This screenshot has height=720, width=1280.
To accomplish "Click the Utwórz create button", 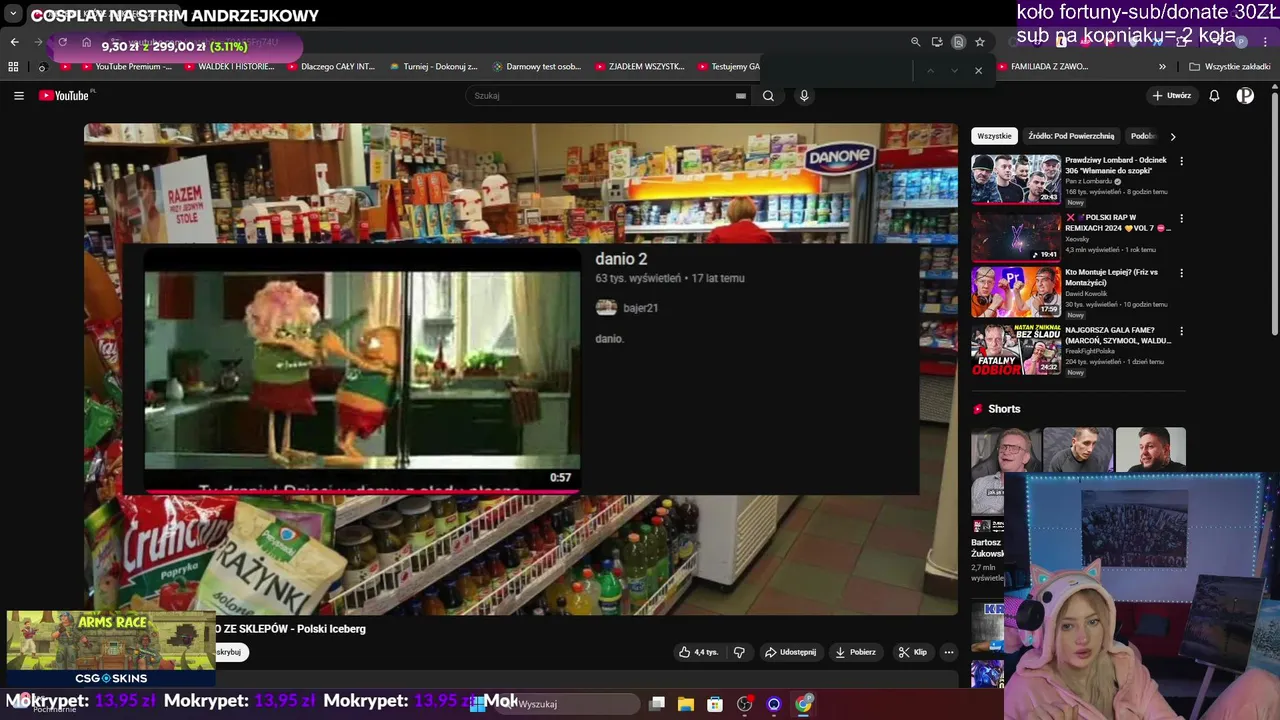I will pyautogui.click(x=1172, y=96).
